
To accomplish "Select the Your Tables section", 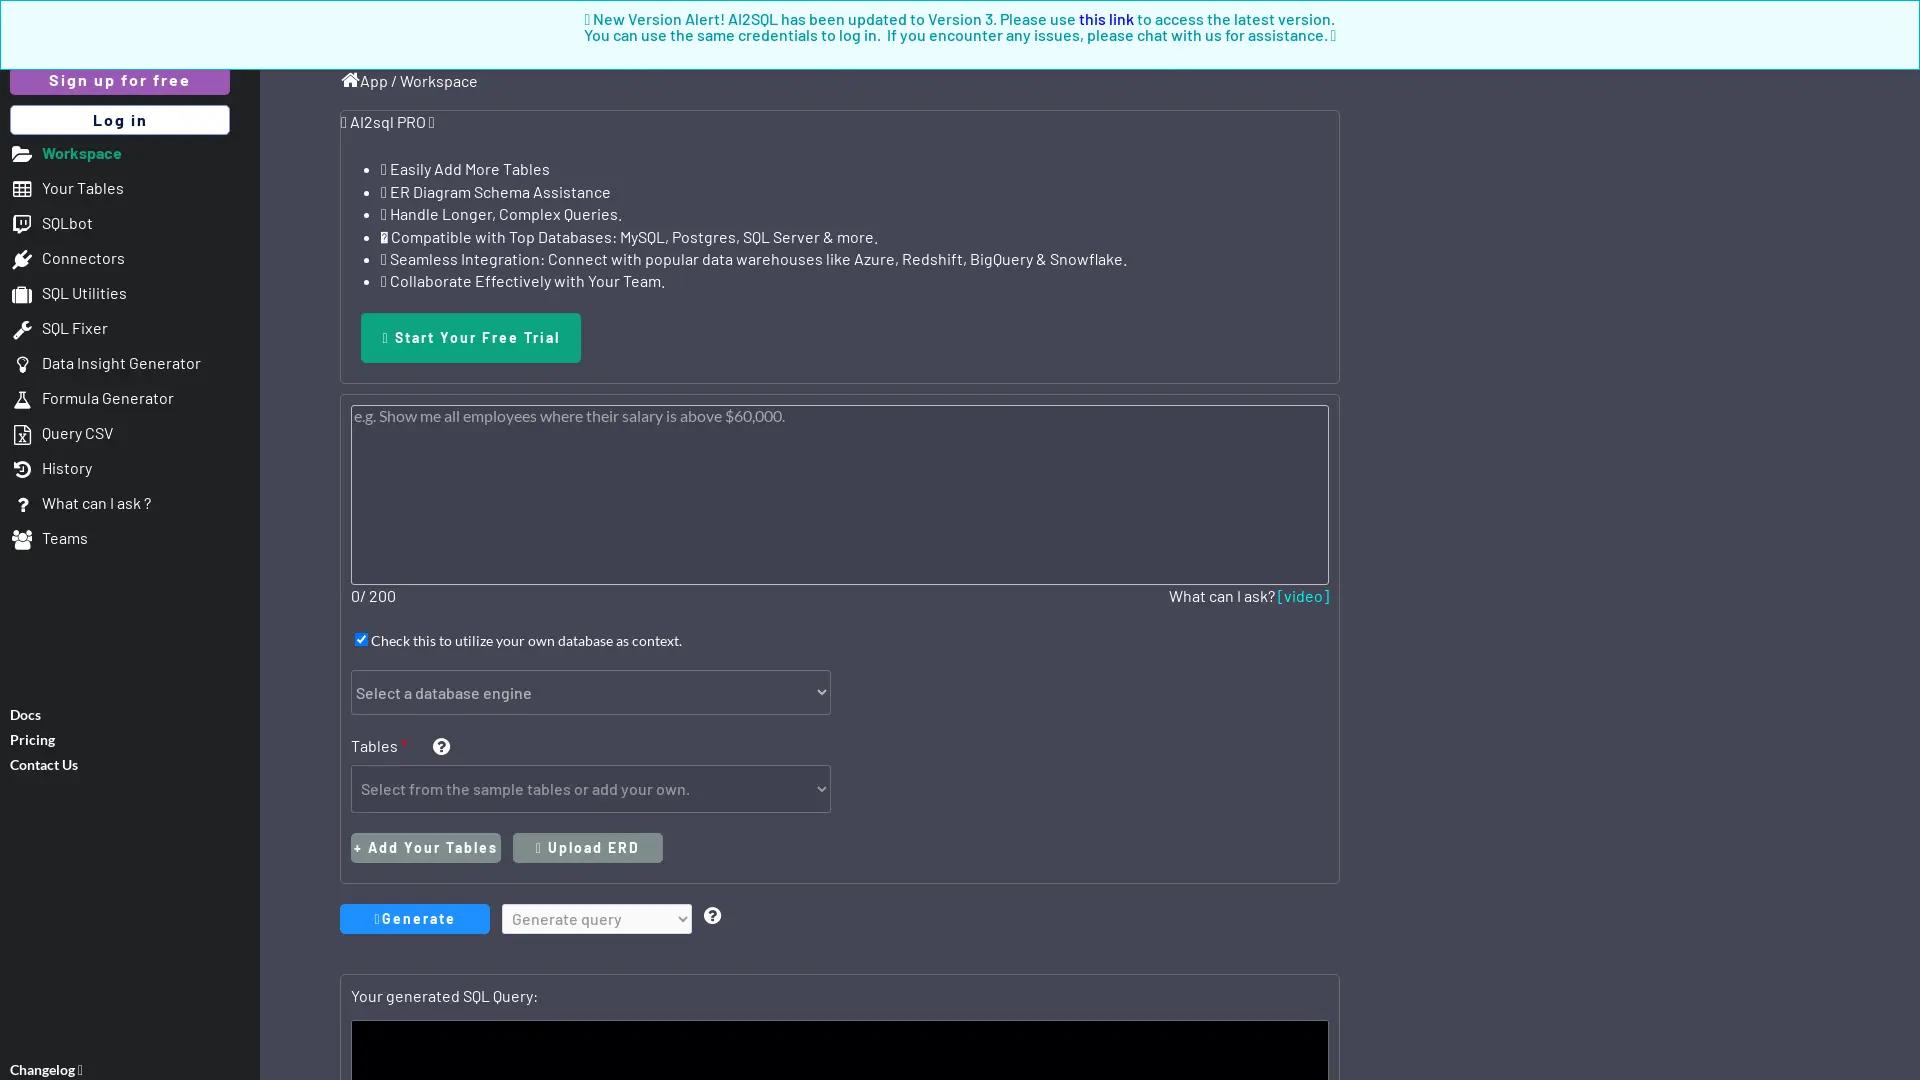I will coord(83,188).
